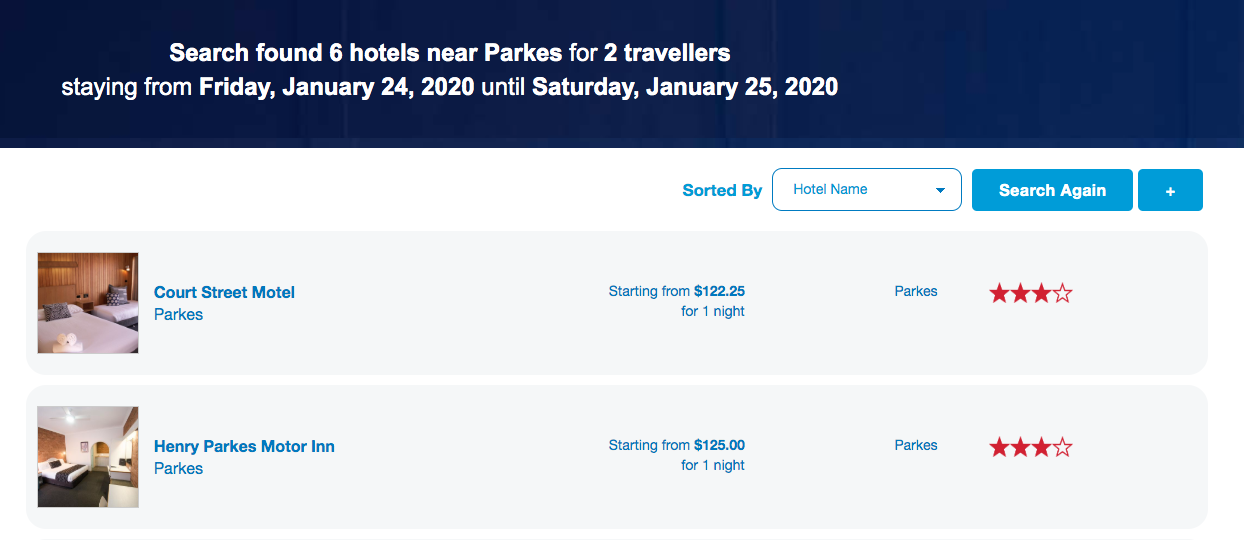Click the first red star for Henry Parkes Motor Inn
1244x540 pixels.
tap(999, 447)
